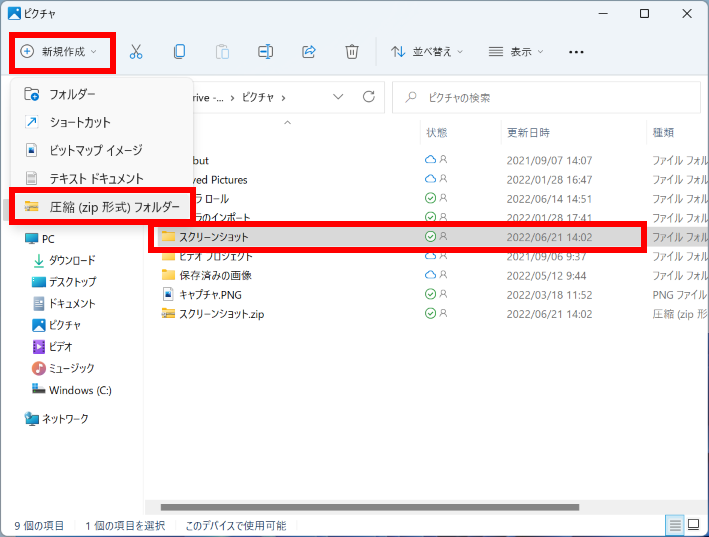Click date 2022/05/12 9:44 of 保存済みの画像
Viewport: 709px width, 537px height.
click(x=546, y=275)
